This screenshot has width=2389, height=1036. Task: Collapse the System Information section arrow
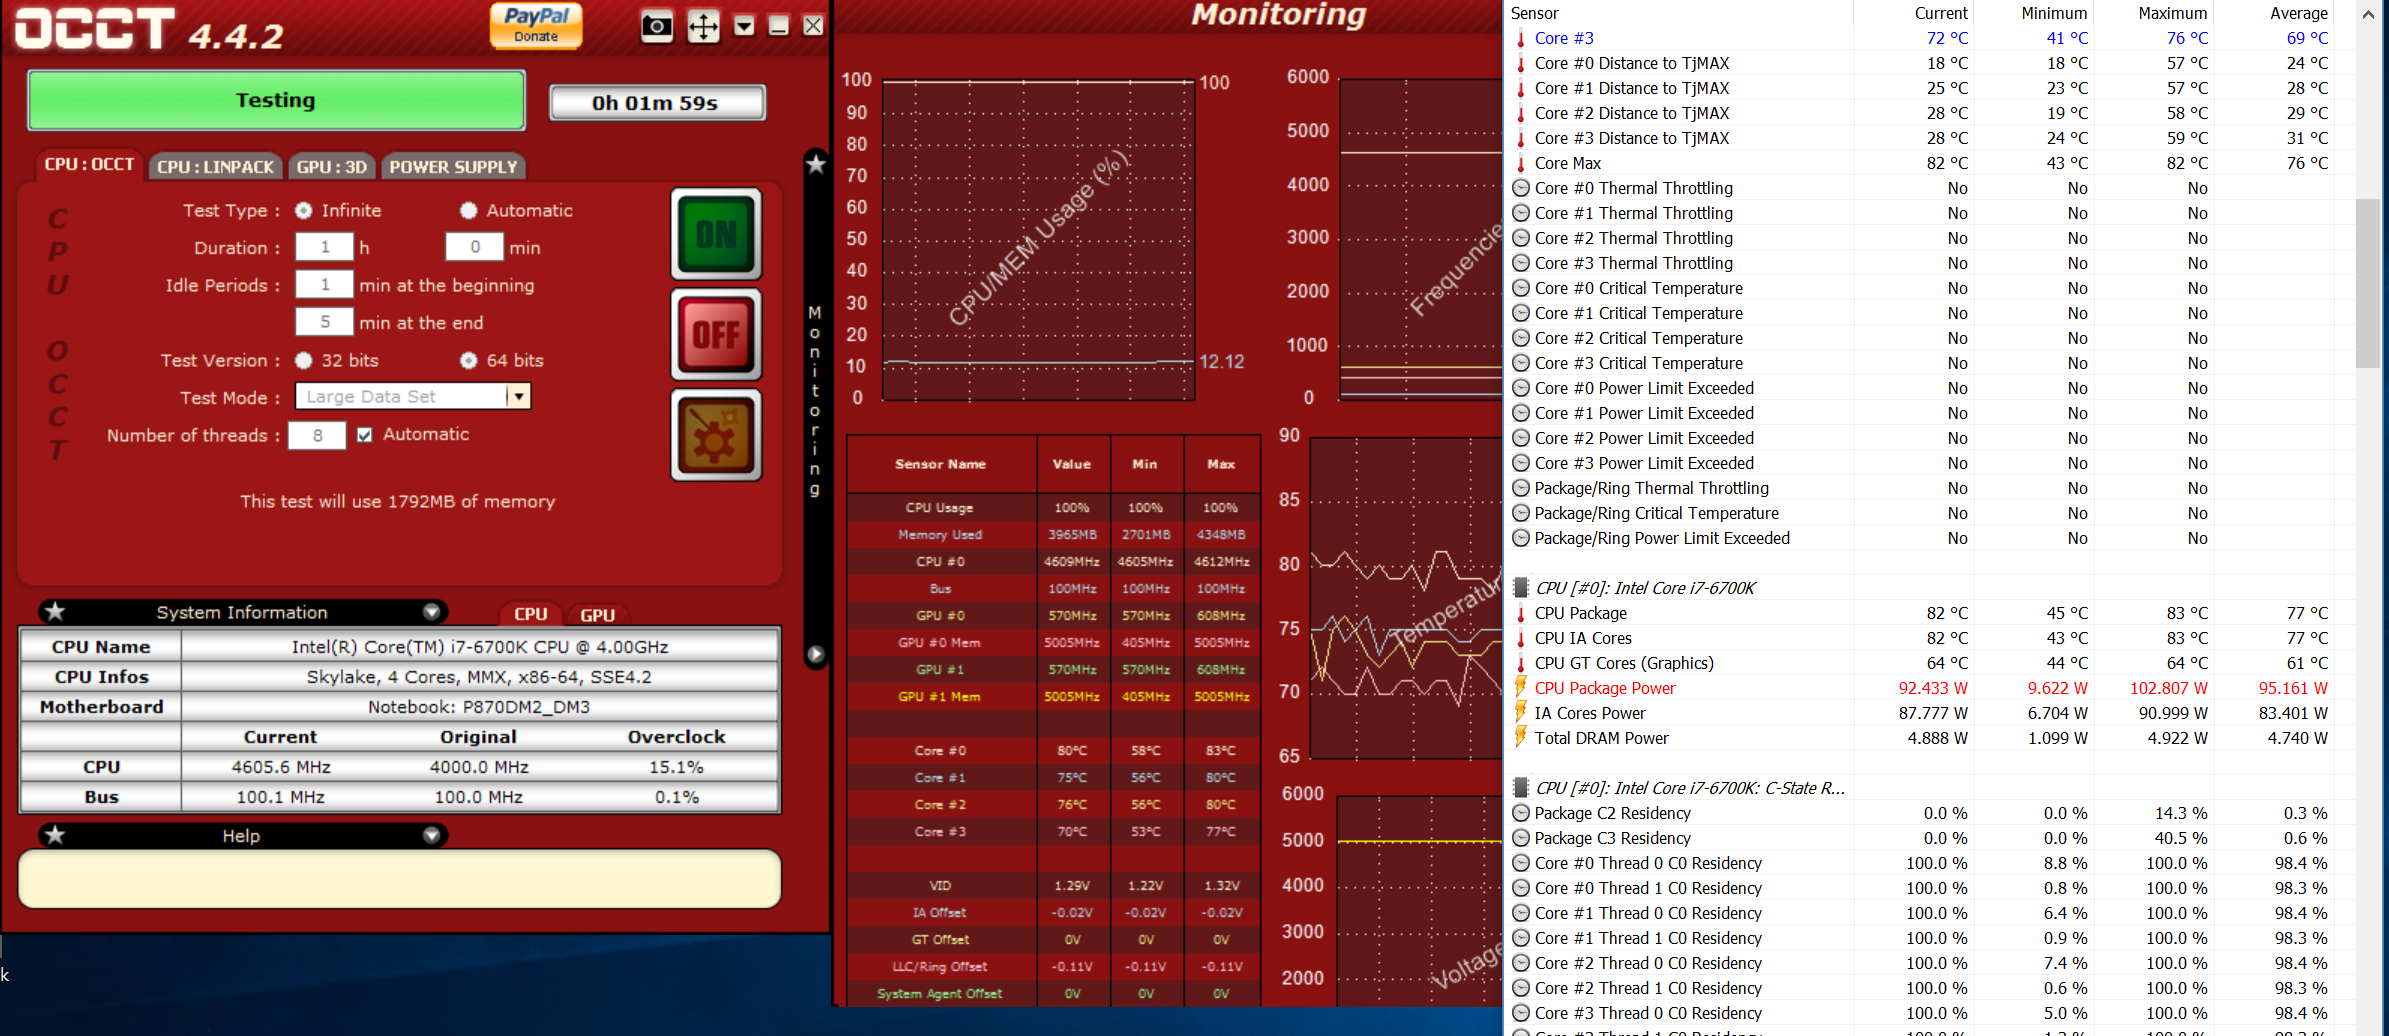click(432, 611)
